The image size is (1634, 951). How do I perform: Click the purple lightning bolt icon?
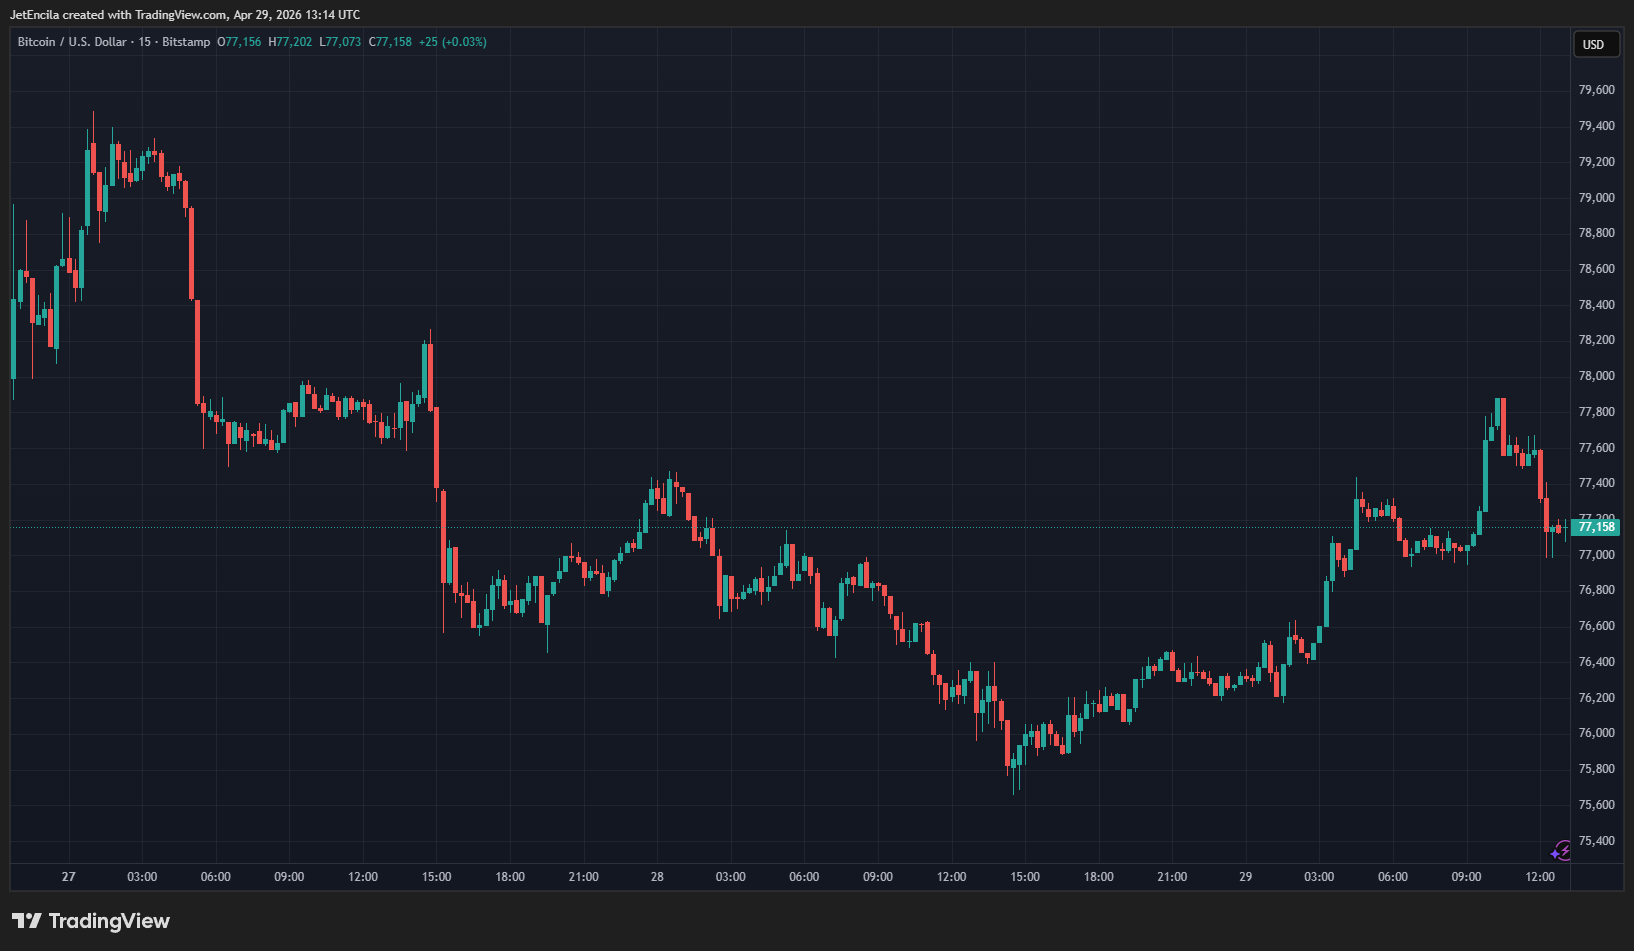tap(1560, 852)
